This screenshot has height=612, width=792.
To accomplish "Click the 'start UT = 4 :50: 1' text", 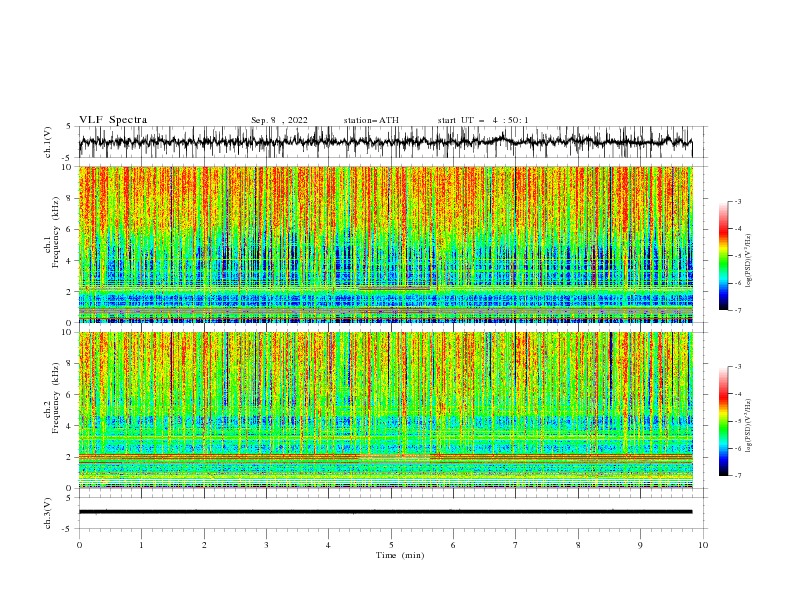I will (x=483, y=120).
